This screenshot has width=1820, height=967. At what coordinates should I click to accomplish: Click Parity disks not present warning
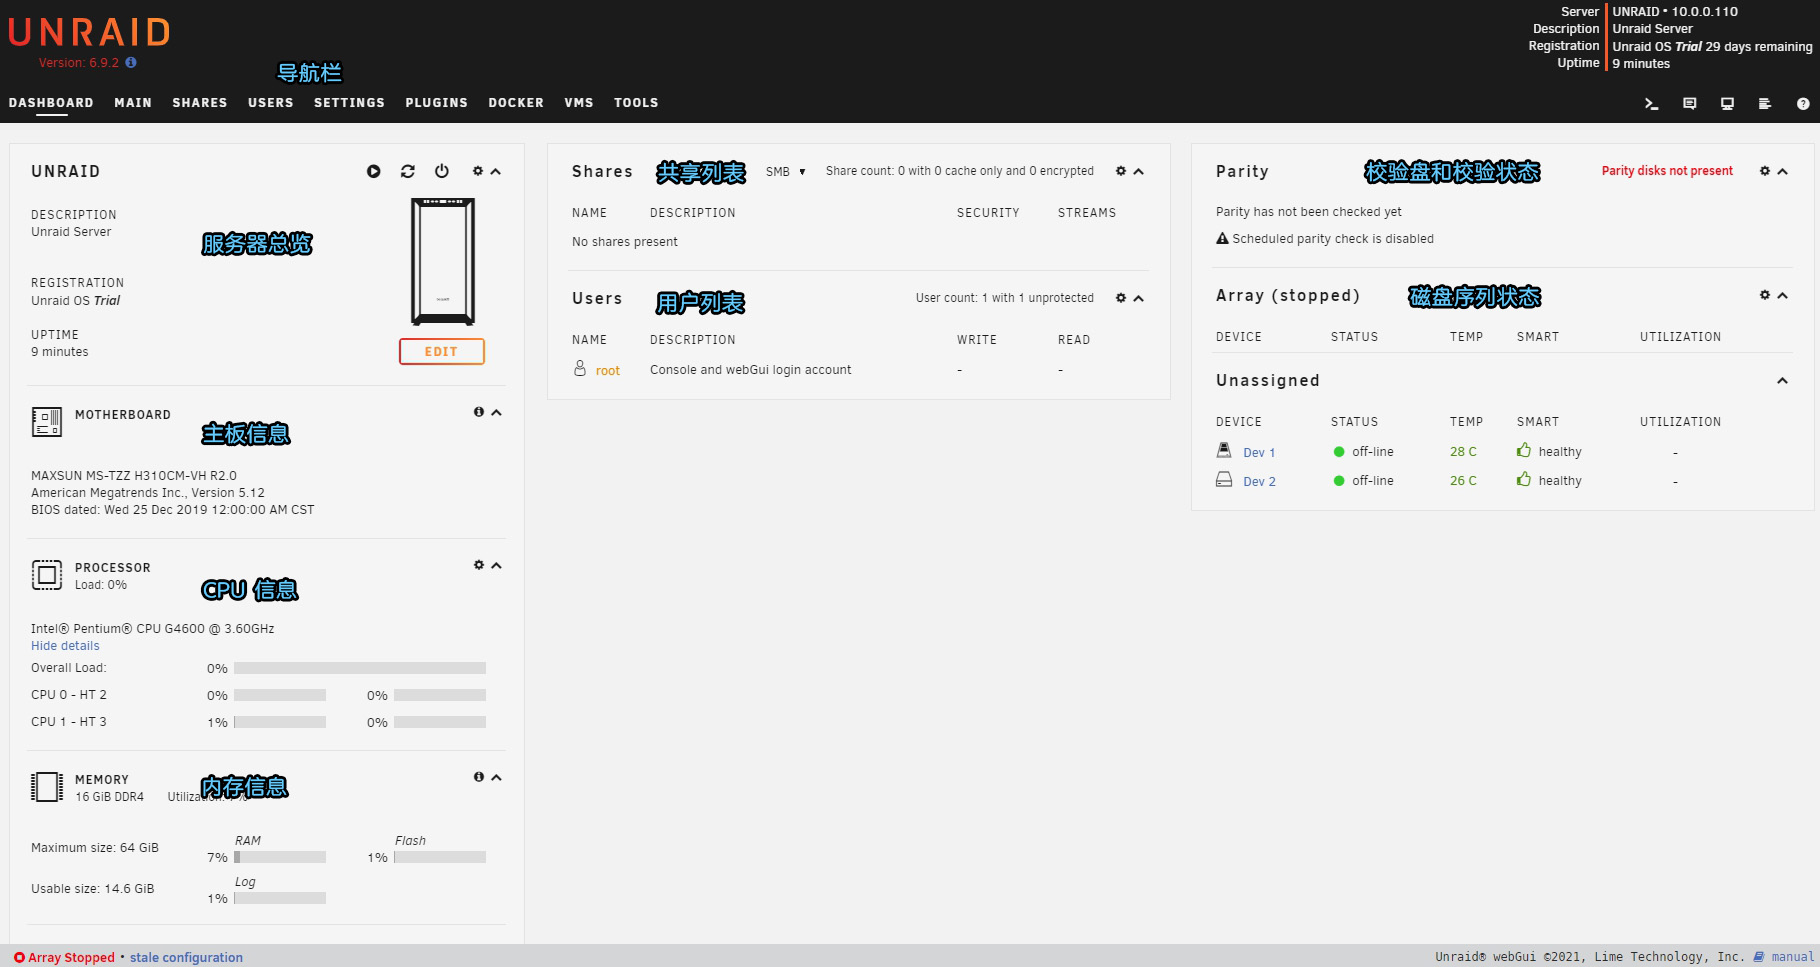1667,171
